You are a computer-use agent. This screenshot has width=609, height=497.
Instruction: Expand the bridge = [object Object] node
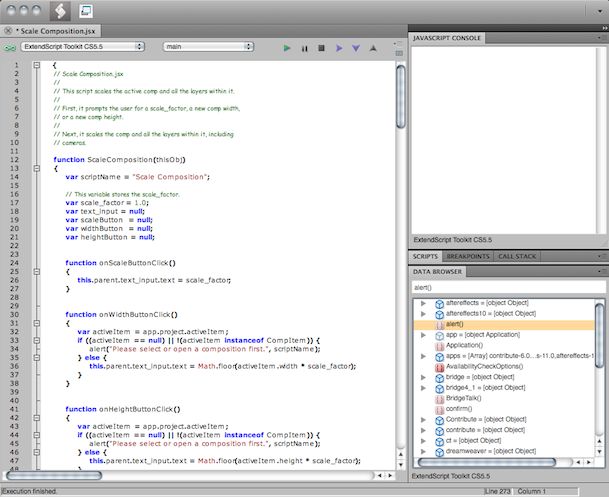pyautogui.click(x=423, y=377)
